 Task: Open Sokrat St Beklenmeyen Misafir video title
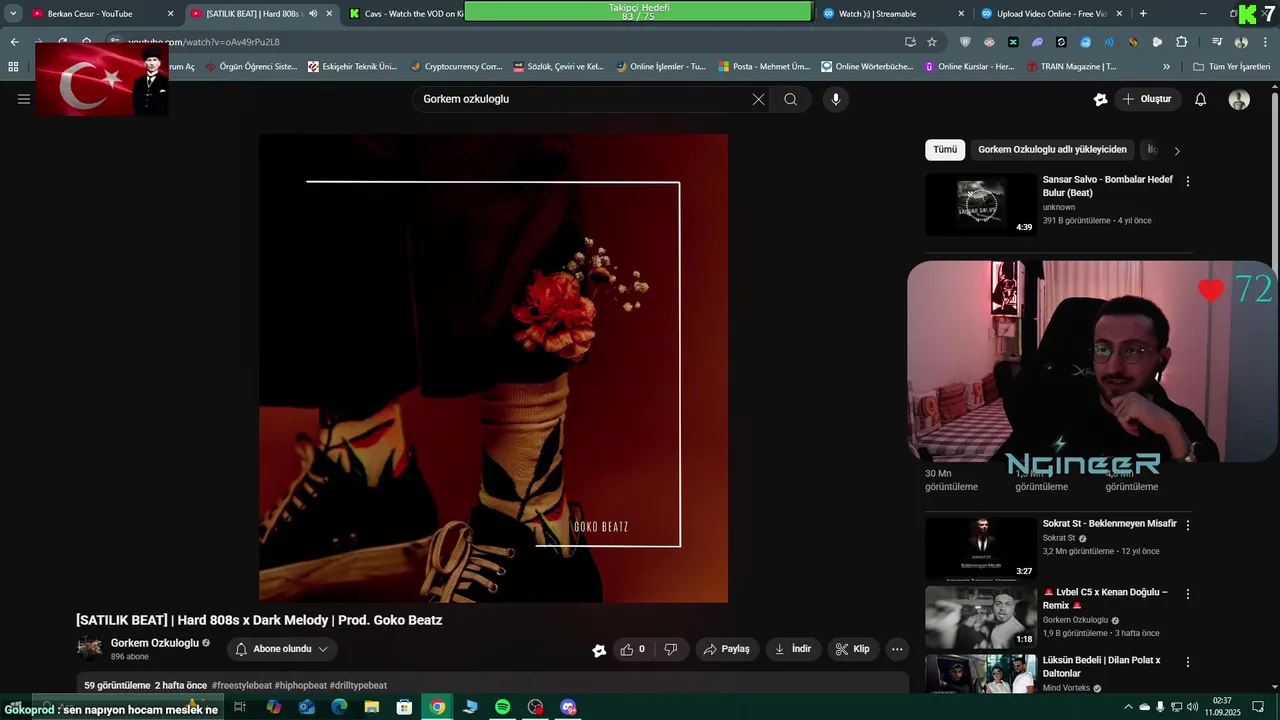[1110, 524]
